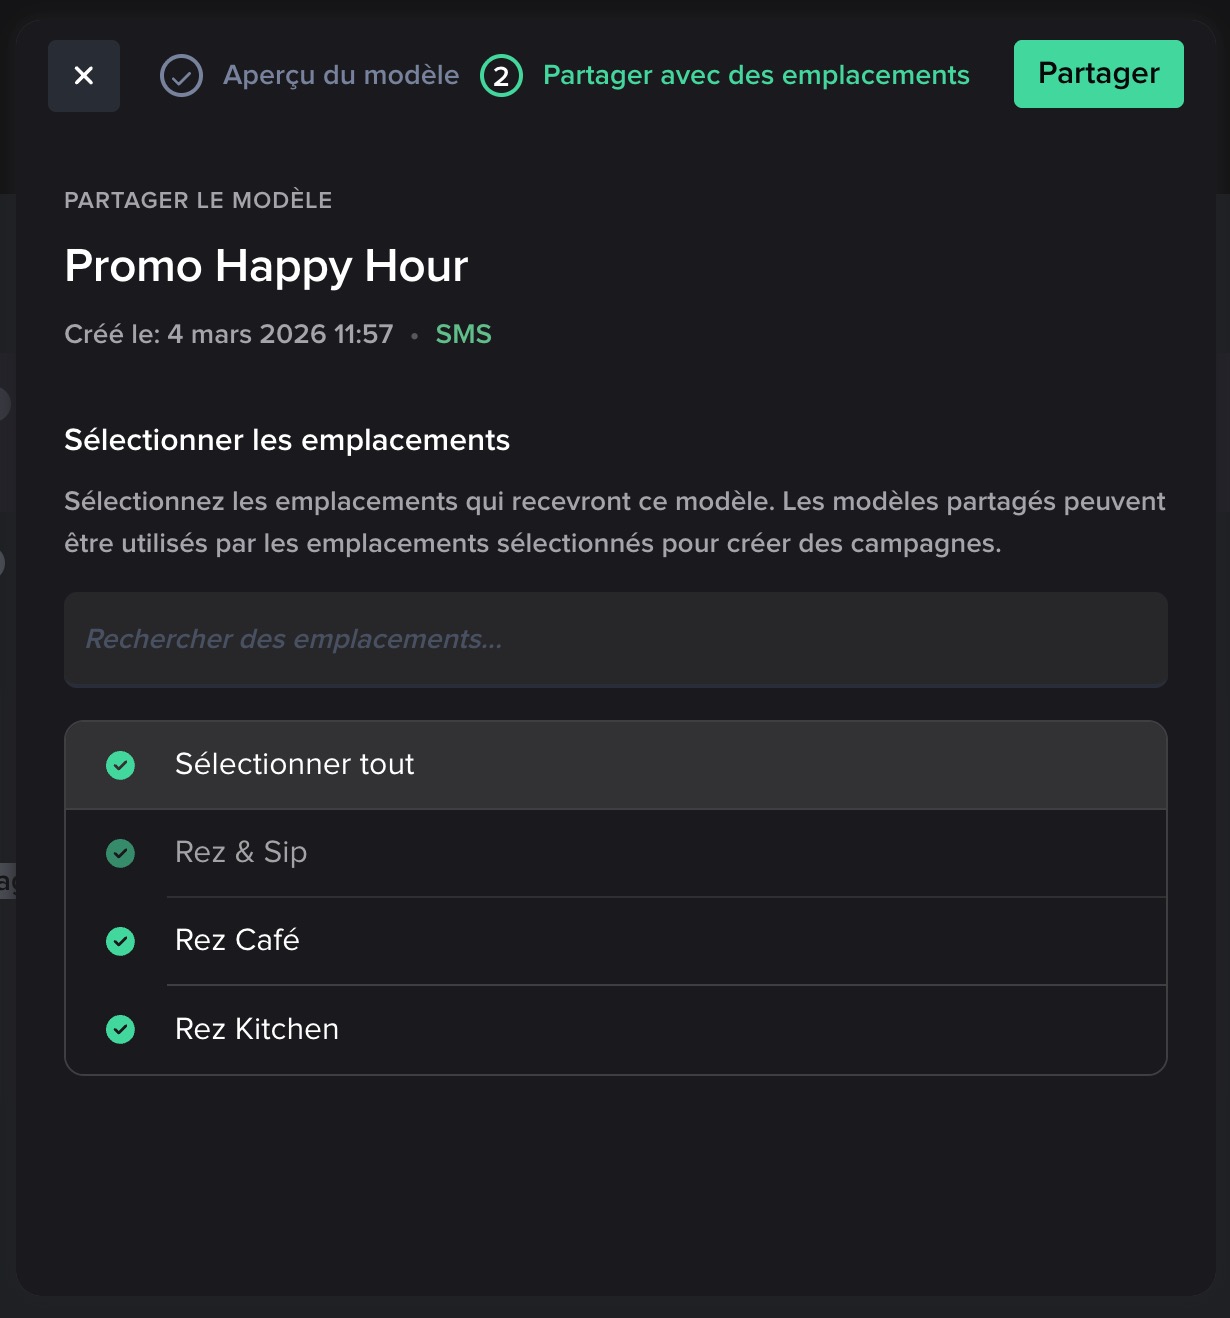Image resolution: width=1230 pixels, height=1318 pixels.
Task: Untick the Rez Kitchen checkbox
Action: tap(121, 1029)
